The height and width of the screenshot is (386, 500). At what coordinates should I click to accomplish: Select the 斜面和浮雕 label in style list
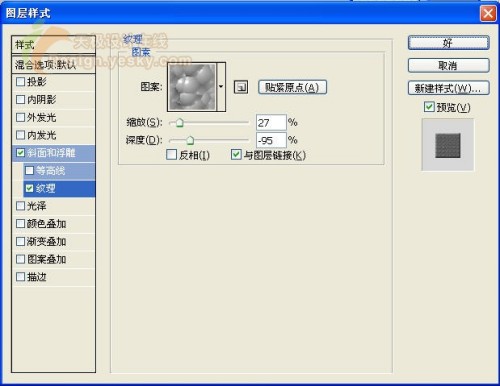tap(51, 153)
